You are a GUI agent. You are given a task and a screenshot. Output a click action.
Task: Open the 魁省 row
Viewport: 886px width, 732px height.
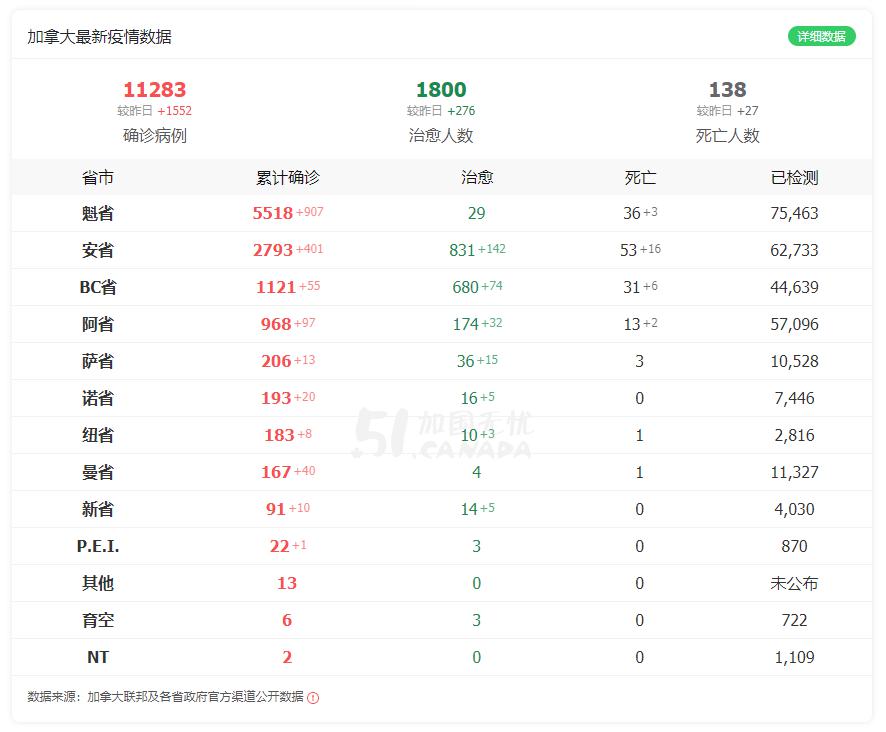tap(442, 213)
